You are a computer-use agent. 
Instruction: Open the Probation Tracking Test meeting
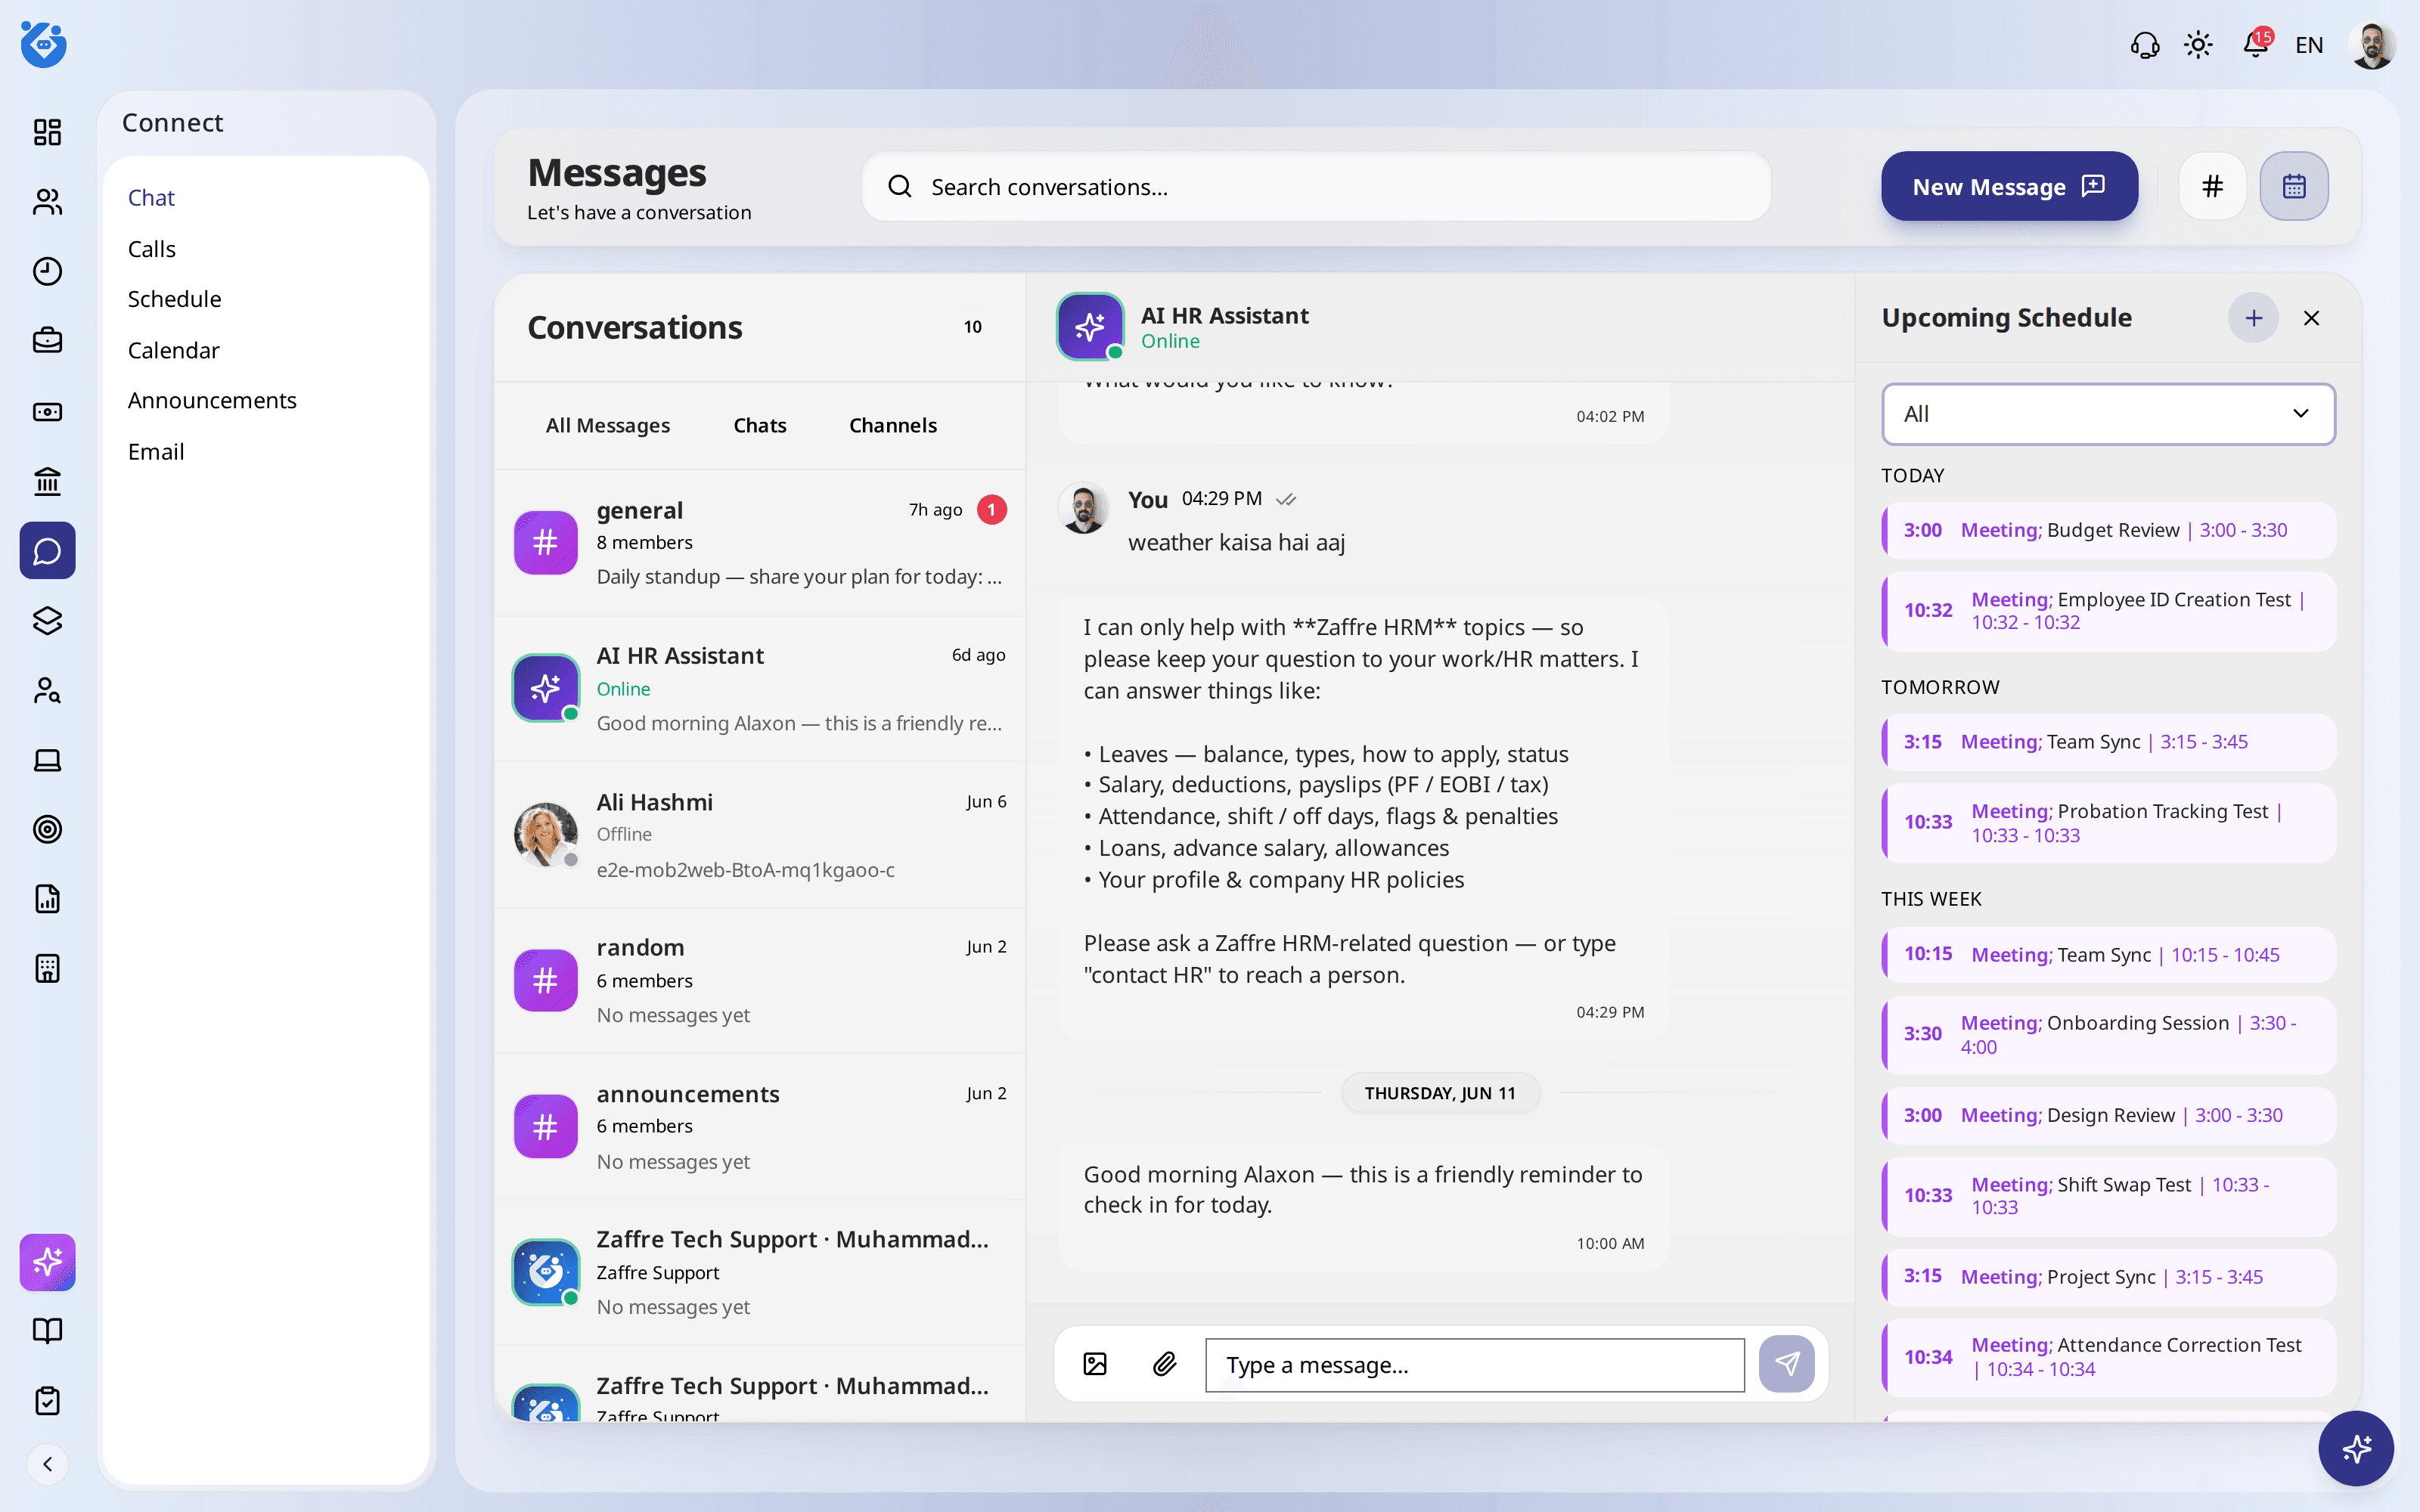coord(2108,823)
